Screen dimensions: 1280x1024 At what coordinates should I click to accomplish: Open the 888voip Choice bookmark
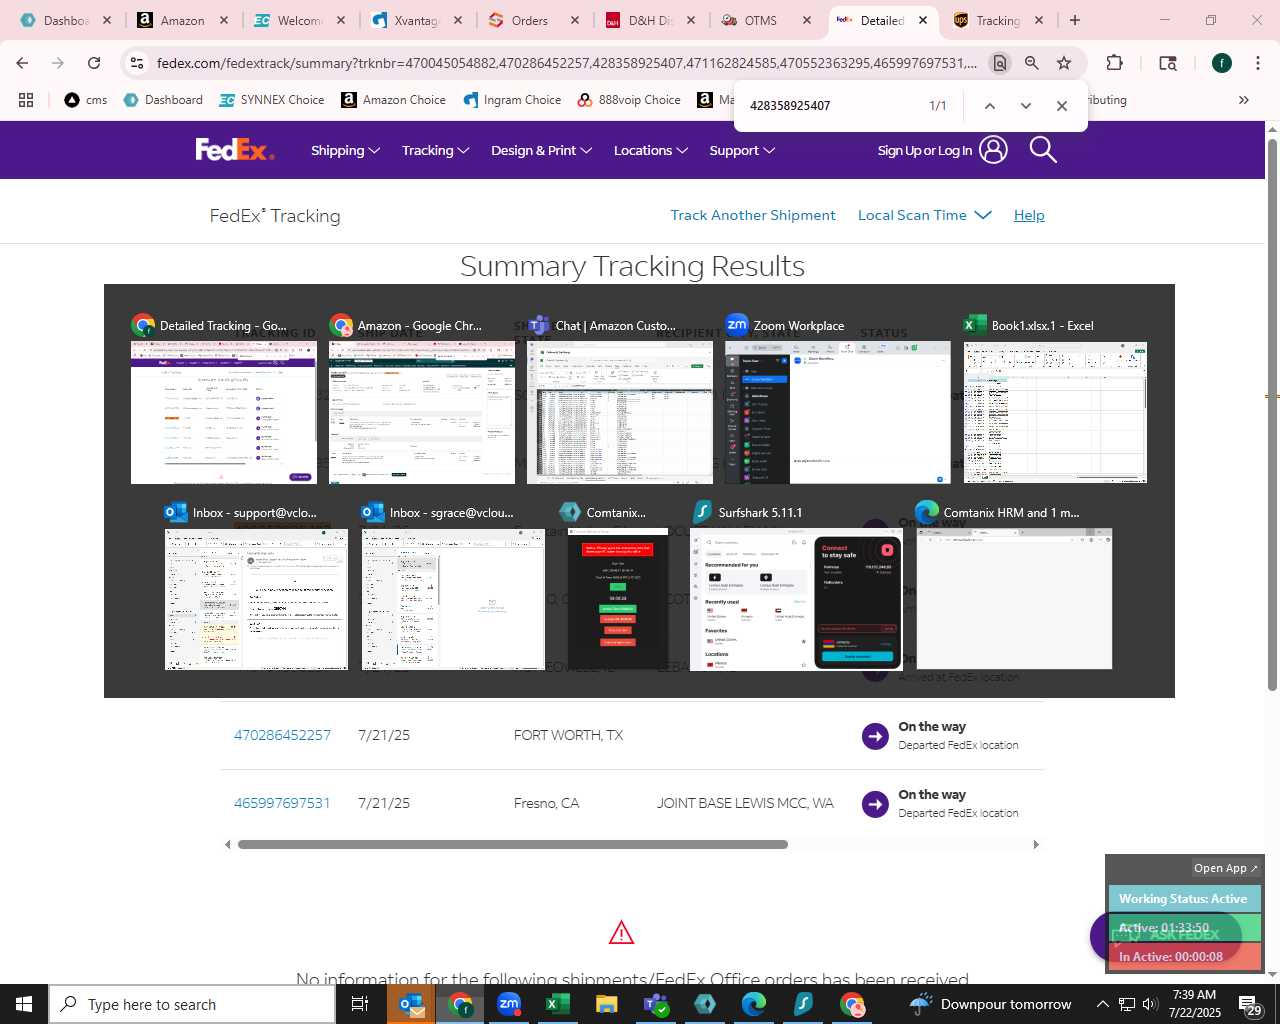click(x=629, y=100)
